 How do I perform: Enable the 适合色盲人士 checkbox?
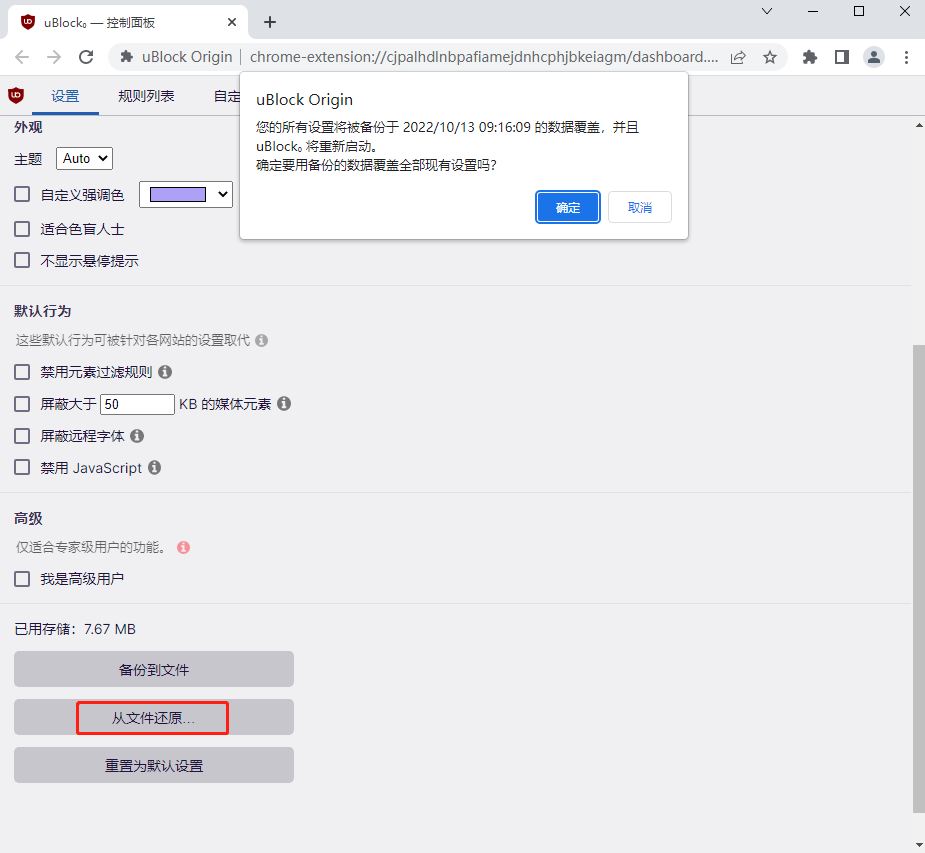tap(22, 229)
